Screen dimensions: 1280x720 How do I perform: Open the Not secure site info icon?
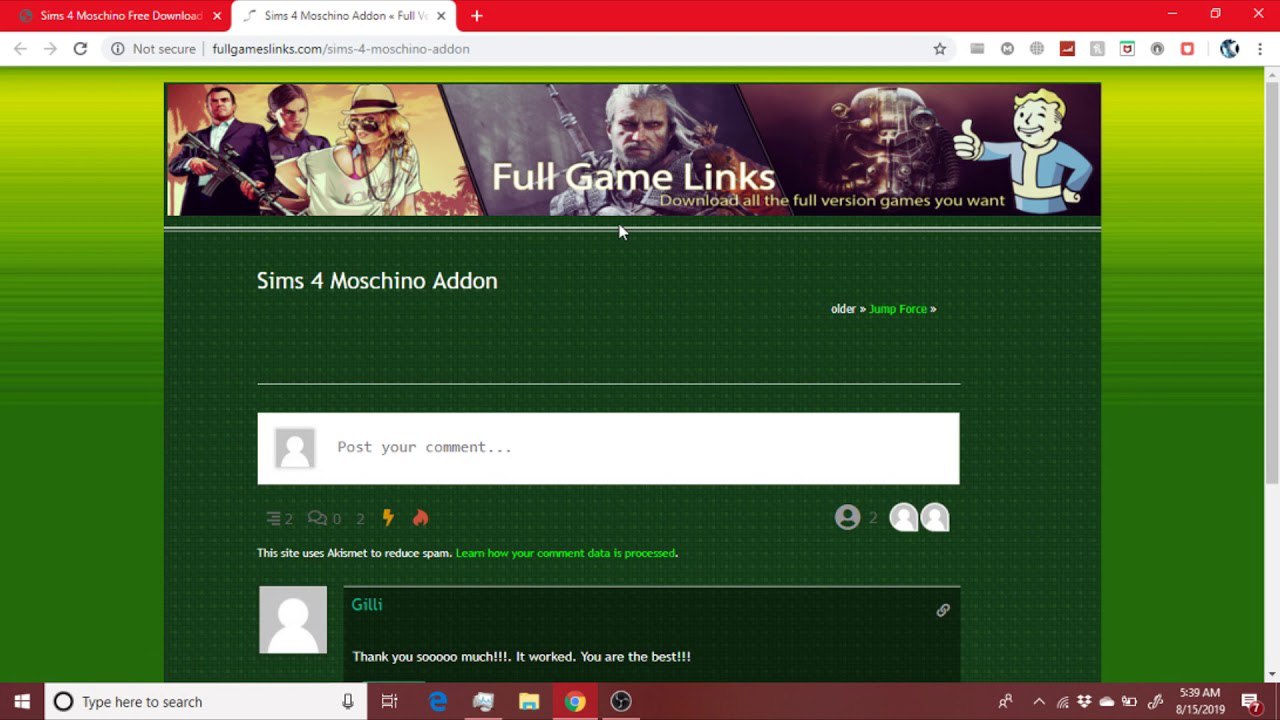coord(118,48)
